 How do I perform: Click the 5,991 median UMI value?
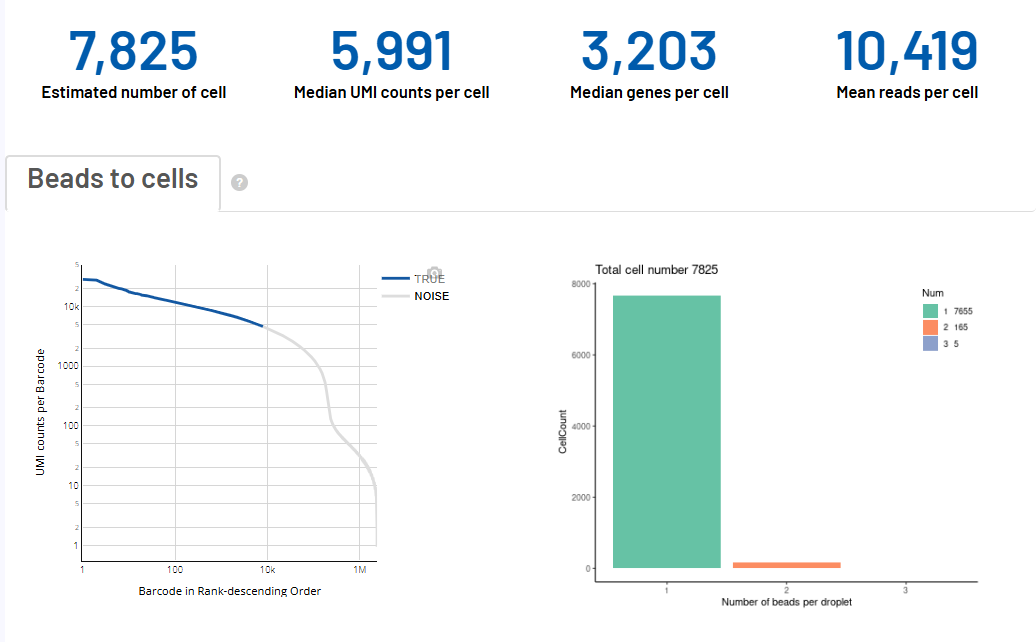[391, 51]
